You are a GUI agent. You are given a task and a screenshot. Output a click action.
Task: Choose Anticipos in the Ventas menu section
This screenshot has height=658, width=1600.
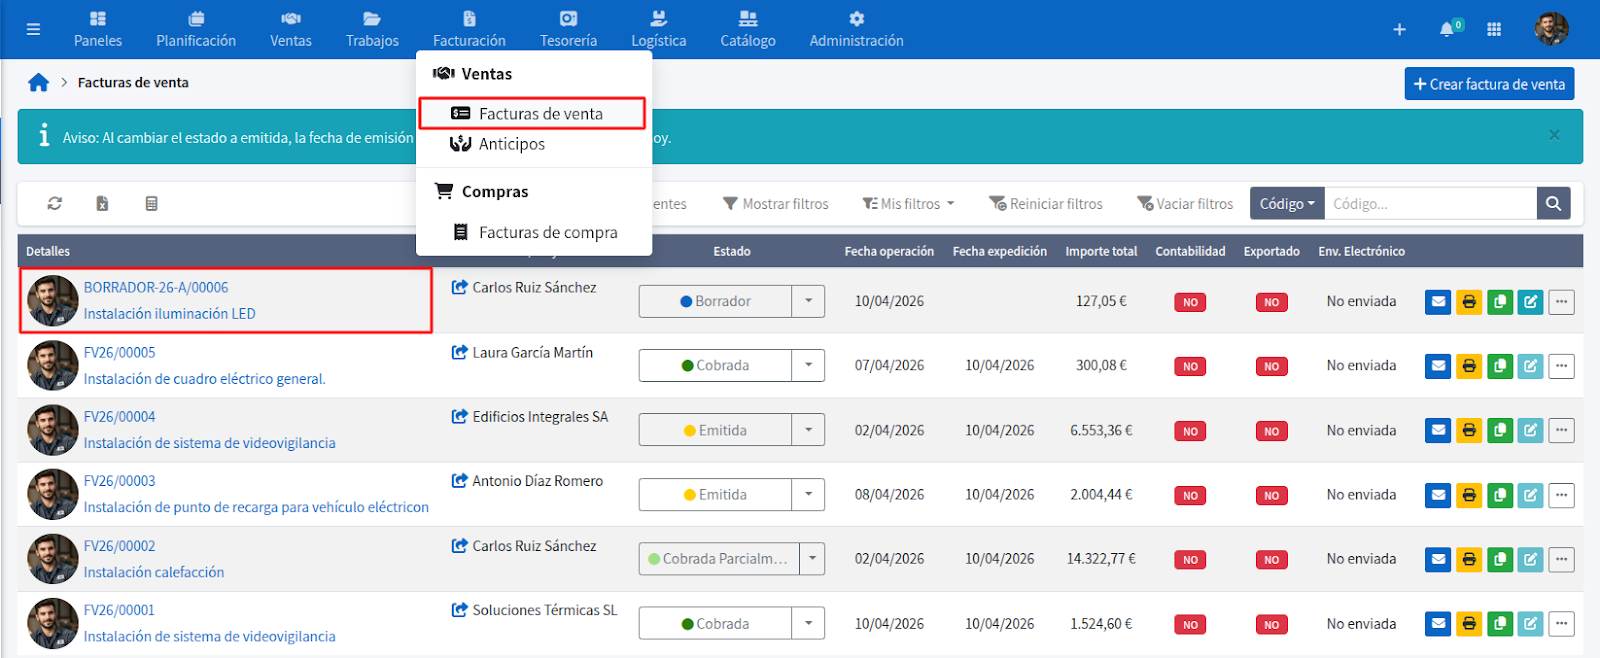click(x=511, y=144)
